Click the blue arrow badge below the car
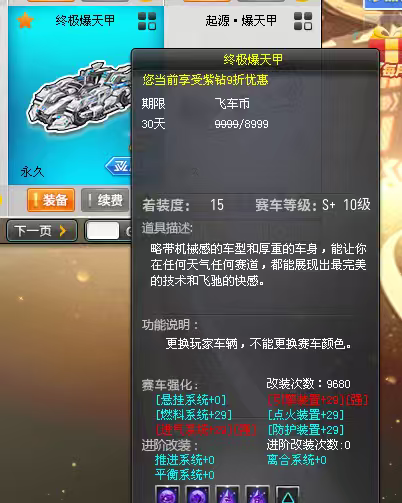Screen dimensions: 402x503 (118, 166)
